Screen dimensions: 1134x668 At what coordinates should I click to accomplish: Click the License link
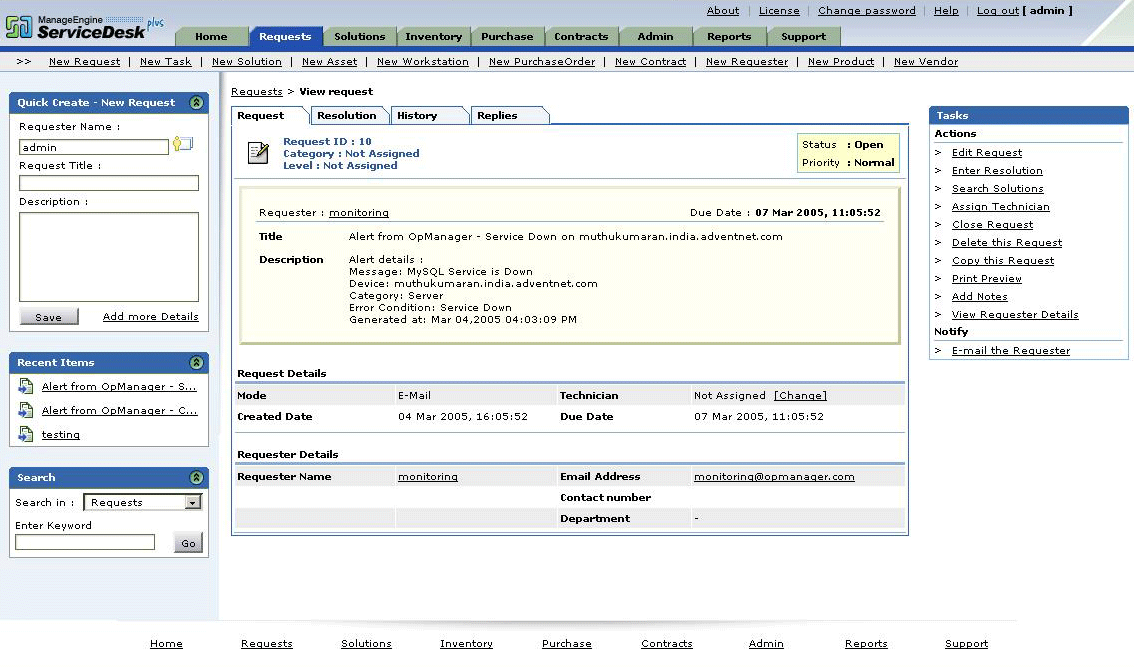click(x=779, y=11)
